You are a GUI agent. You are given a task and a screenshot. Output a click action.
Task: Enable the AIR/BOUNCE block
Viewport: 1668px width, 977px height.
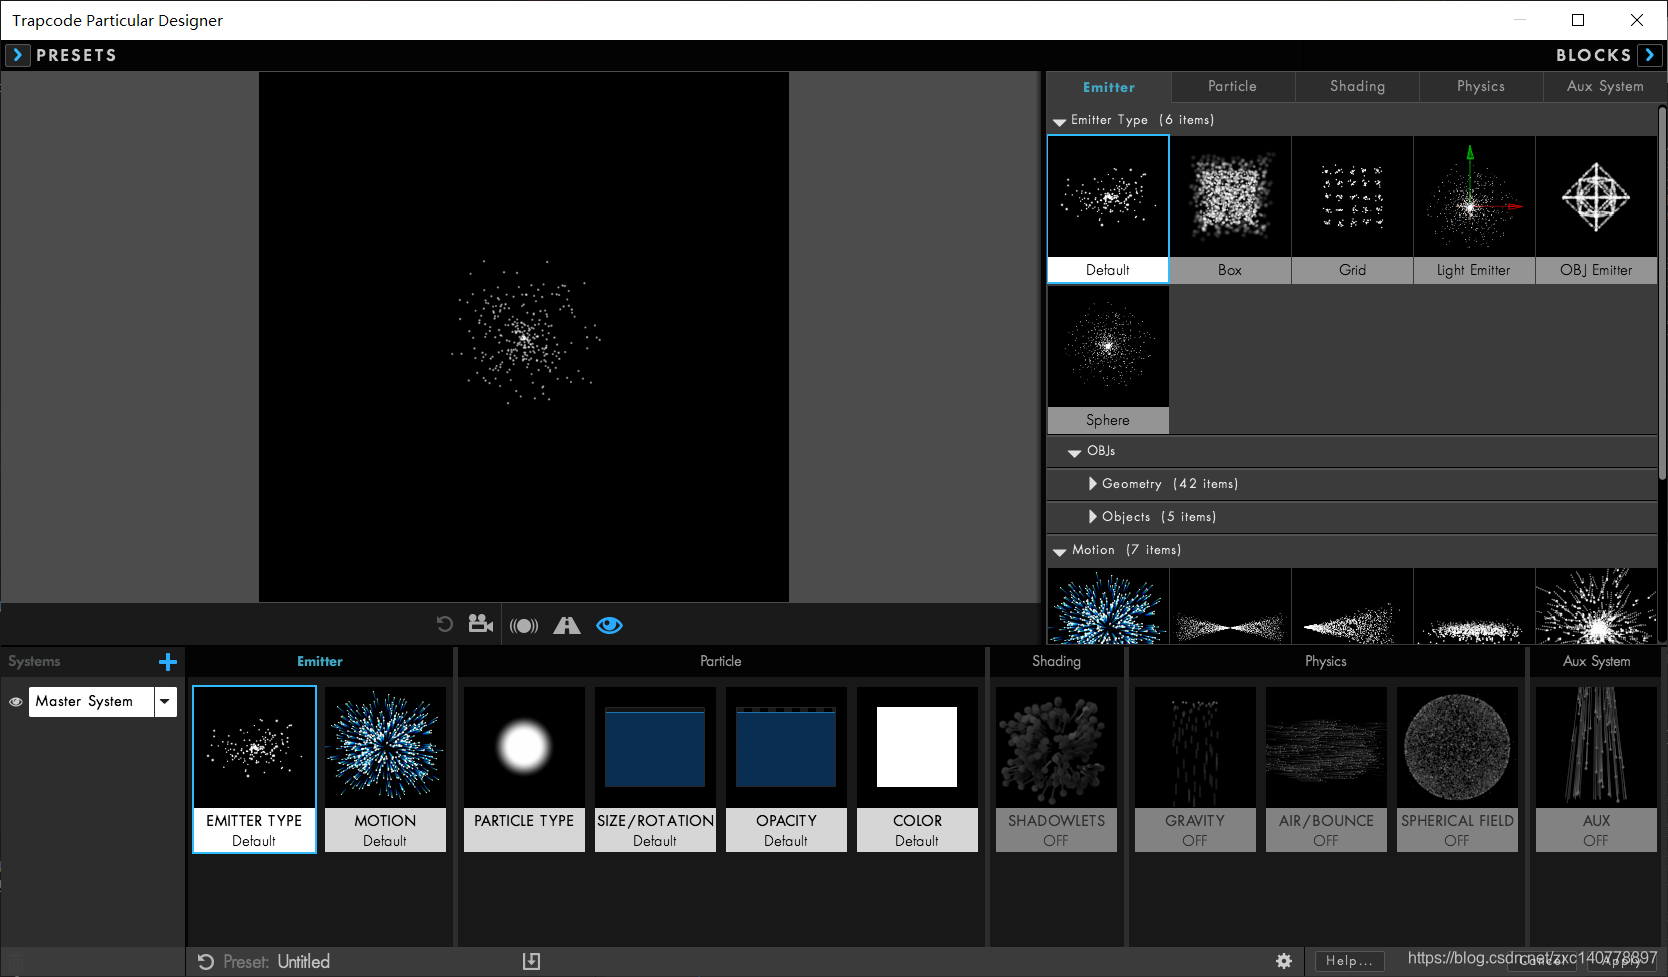pyautogui.click(x=1326, y=769)
